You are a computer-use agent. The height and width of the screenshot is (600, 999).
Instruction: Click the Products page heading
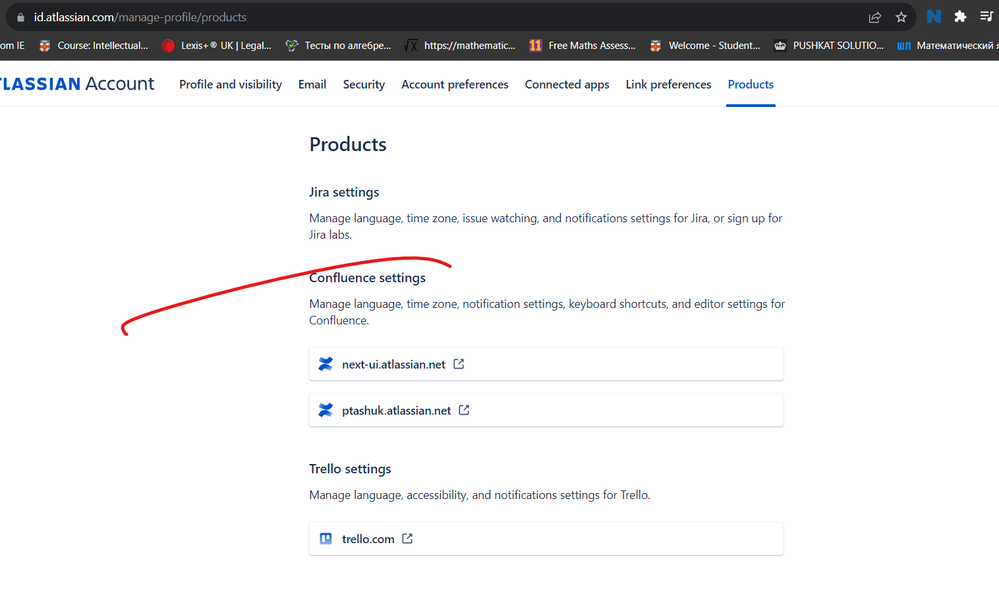(x=348, y=144)
